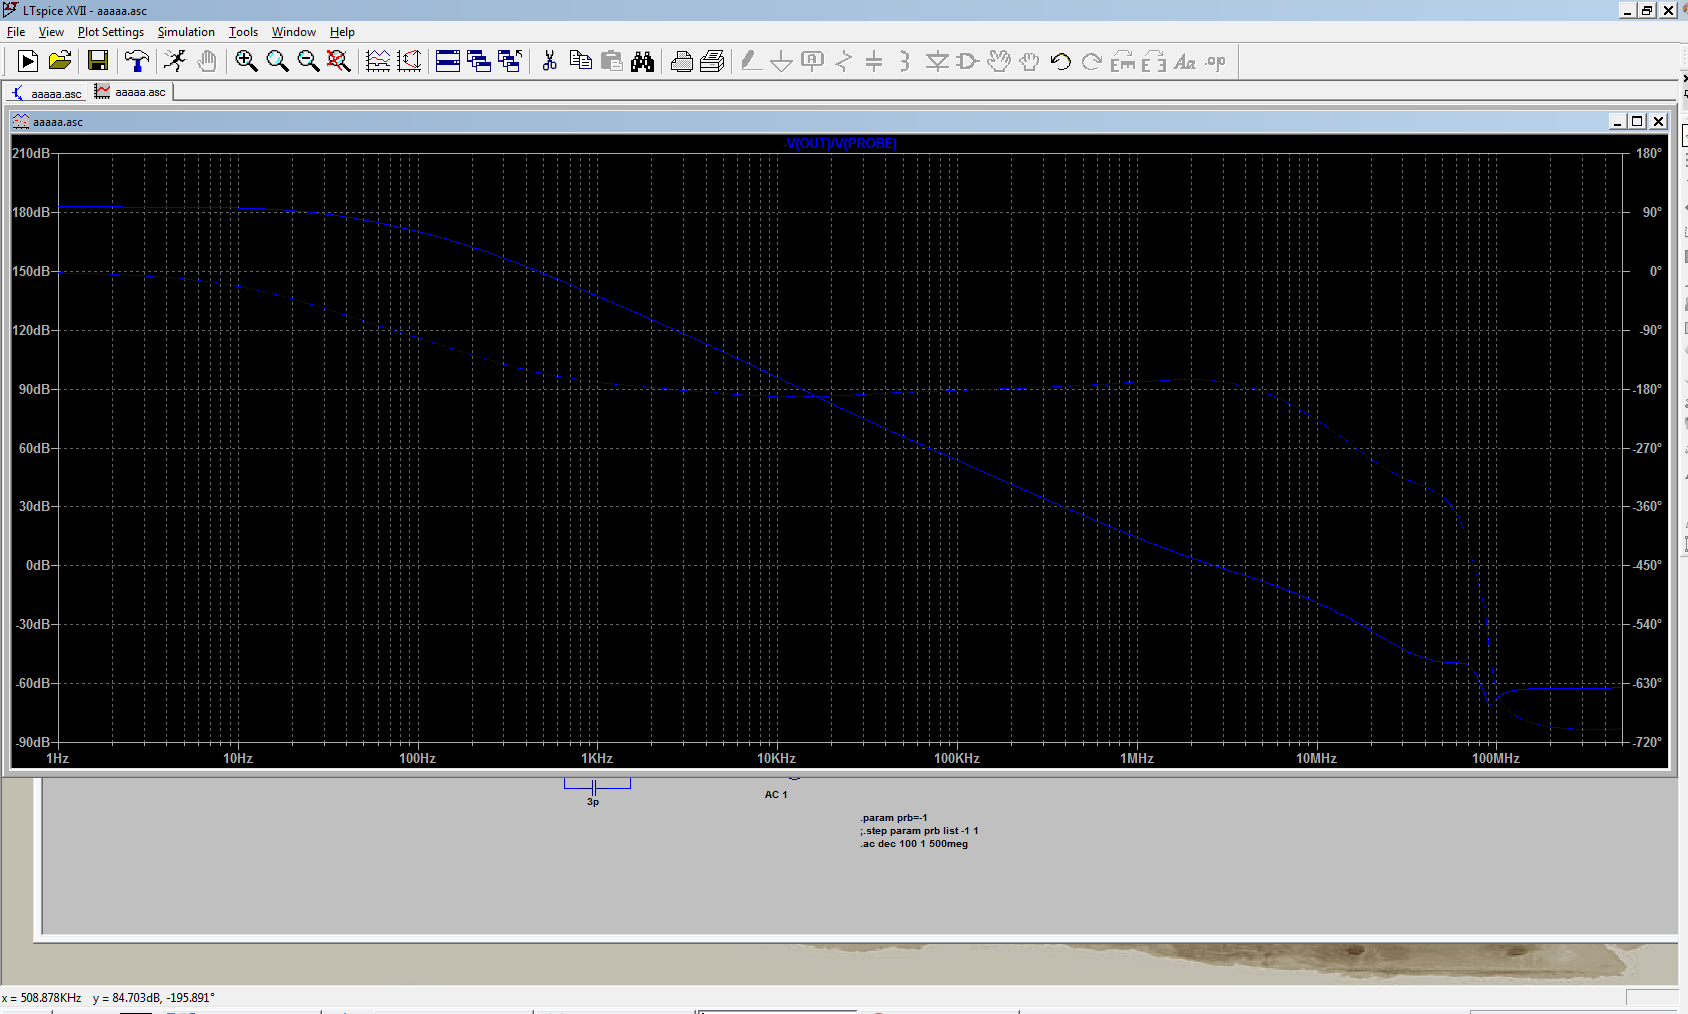Click the Mirror component icon
The height and width of the screenshot is (1014, 1688).
[x=1154, y=62]
